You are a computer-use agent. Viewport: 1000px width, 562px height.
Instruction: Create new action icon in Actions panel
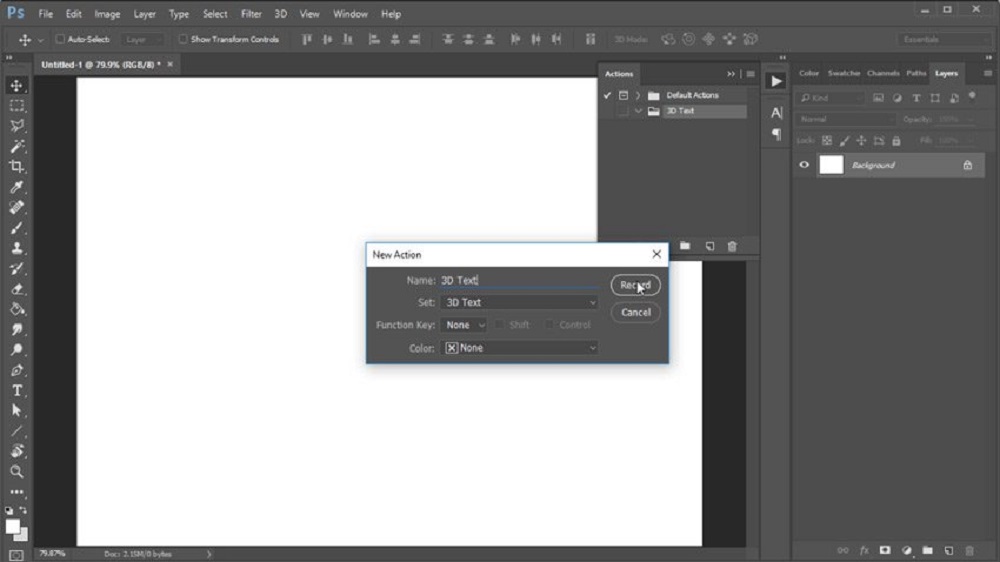[x=709, y=246]
